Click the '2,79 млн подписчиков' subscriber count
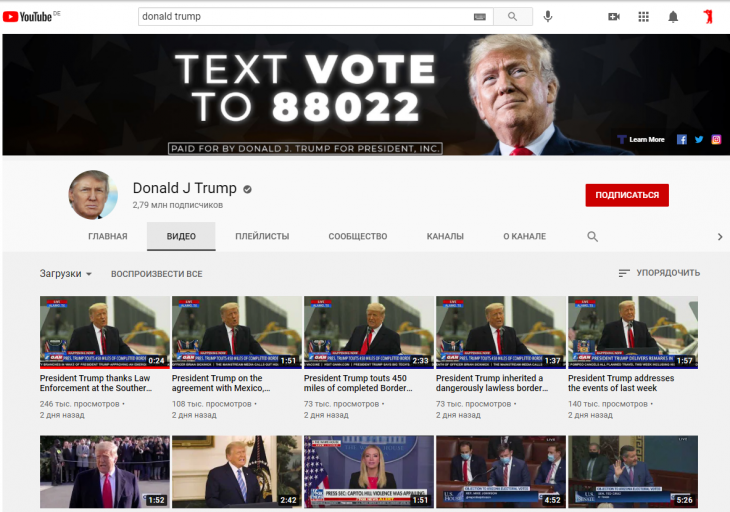The width and height of the screenshot is (730, 512). (178, 205)
